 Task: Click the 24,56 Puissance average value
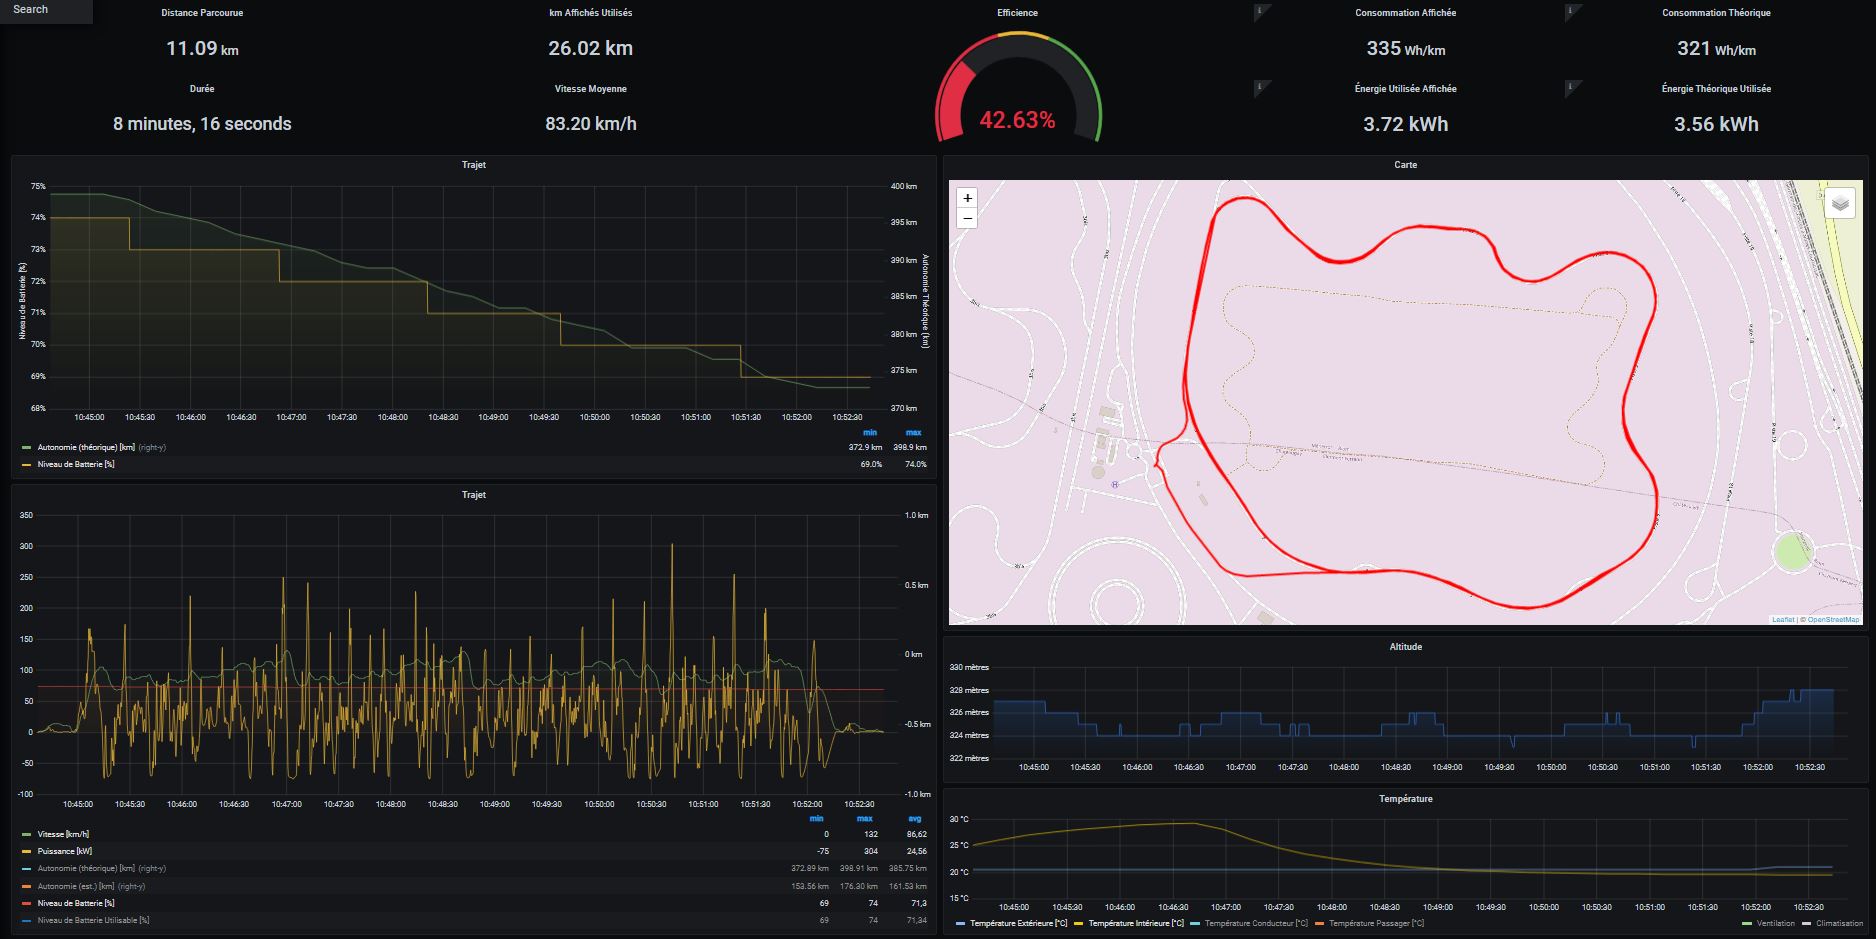tap(915, 851)
